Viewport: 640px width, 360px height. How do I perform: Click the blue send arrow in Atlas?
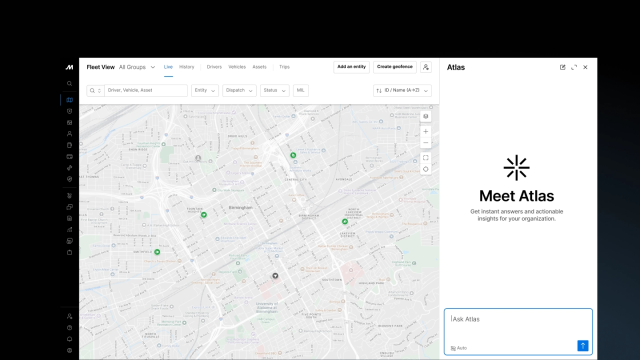583,346
